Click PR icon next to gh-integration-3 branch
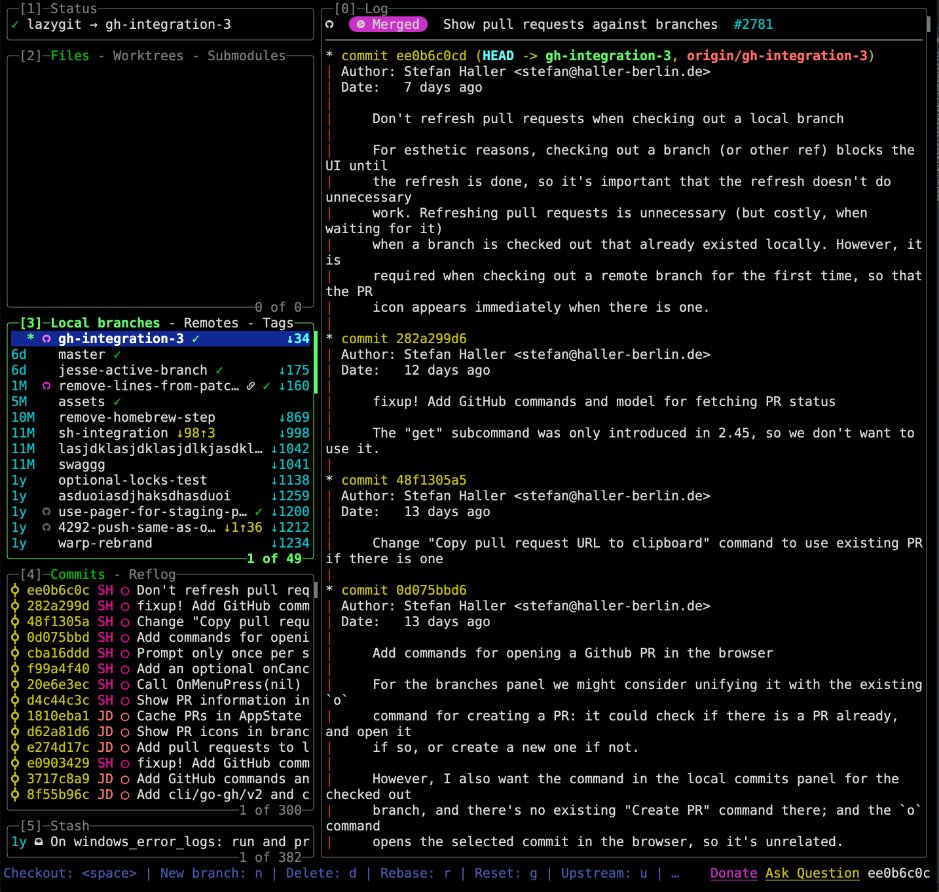Image resolution: width=939 pixels, height=892 pixels. click(x=46, y=339)
